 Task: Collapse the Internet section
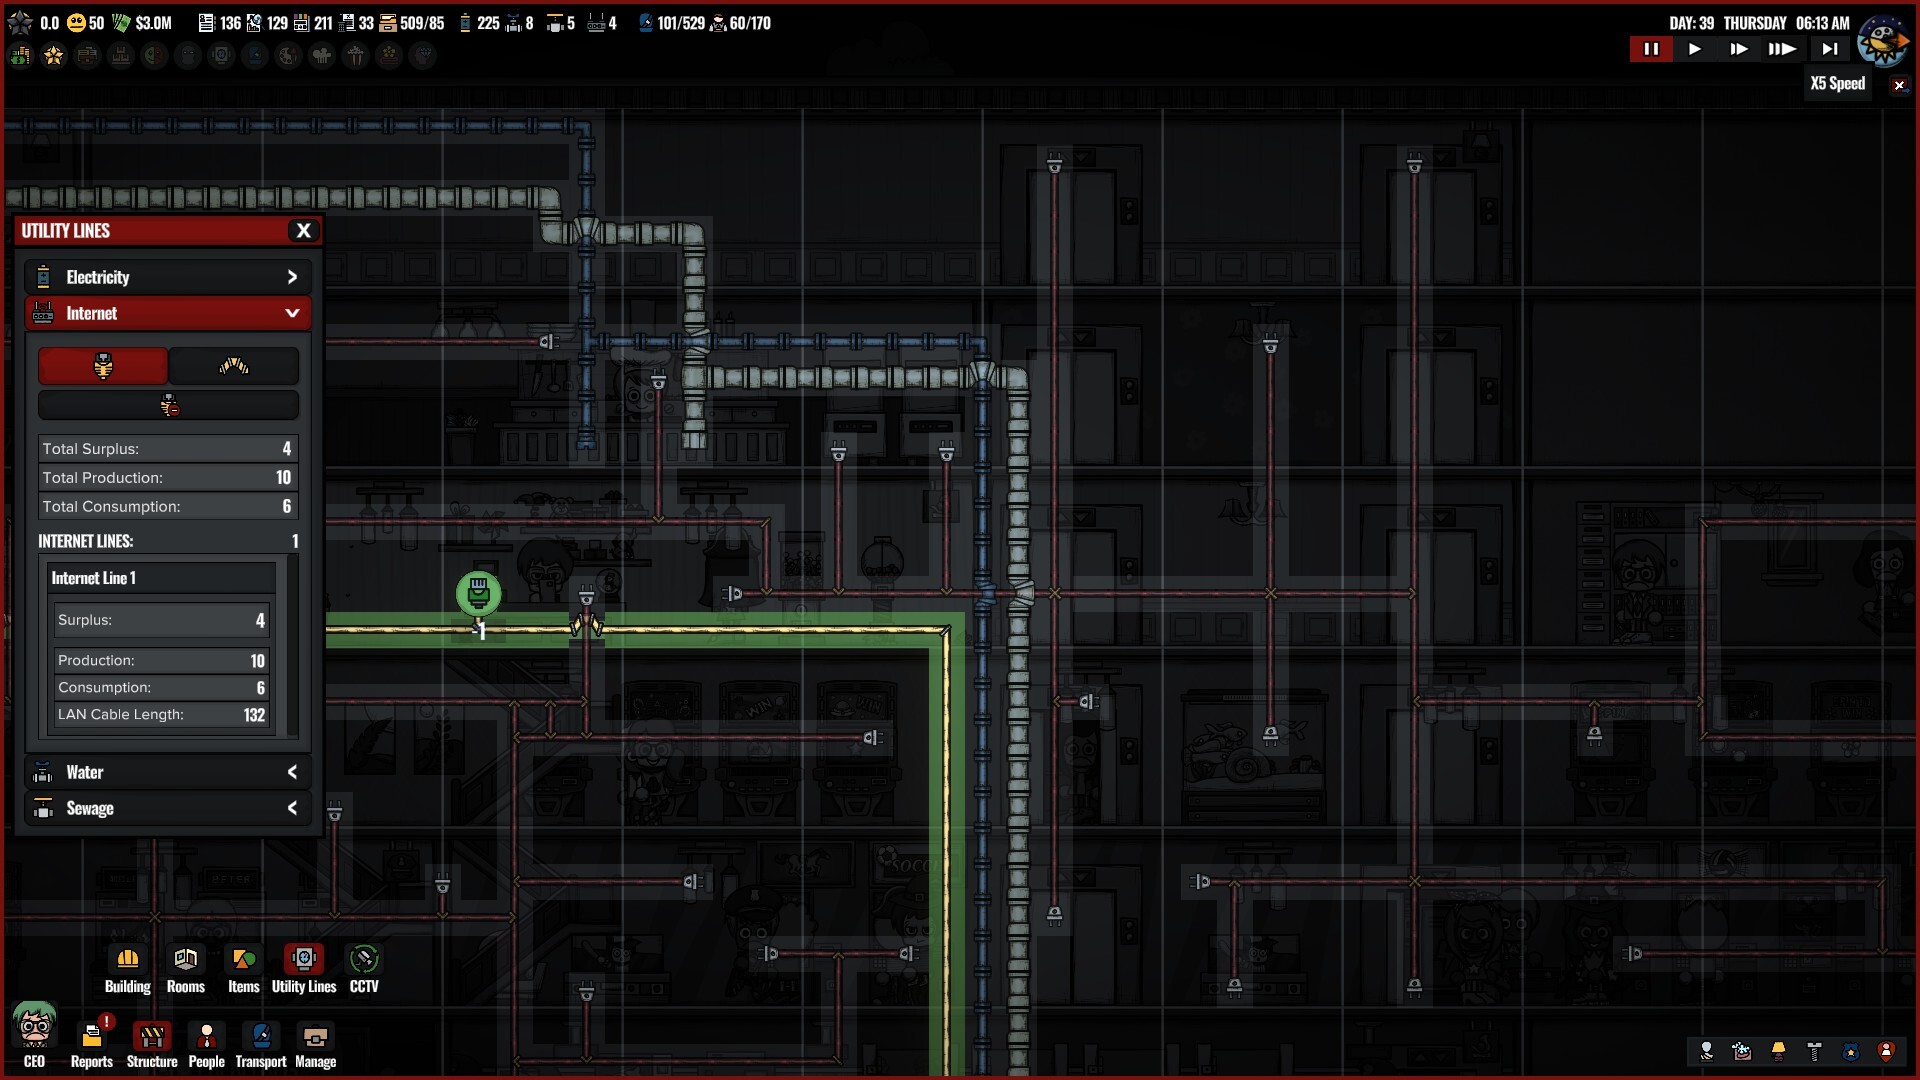167,313
